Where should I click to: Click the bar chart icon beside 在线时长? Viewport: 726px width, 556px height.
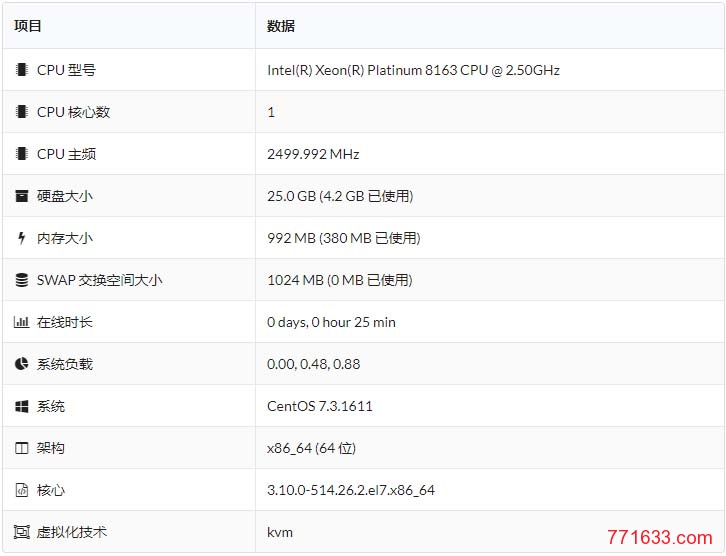click(x=21, y=322)
